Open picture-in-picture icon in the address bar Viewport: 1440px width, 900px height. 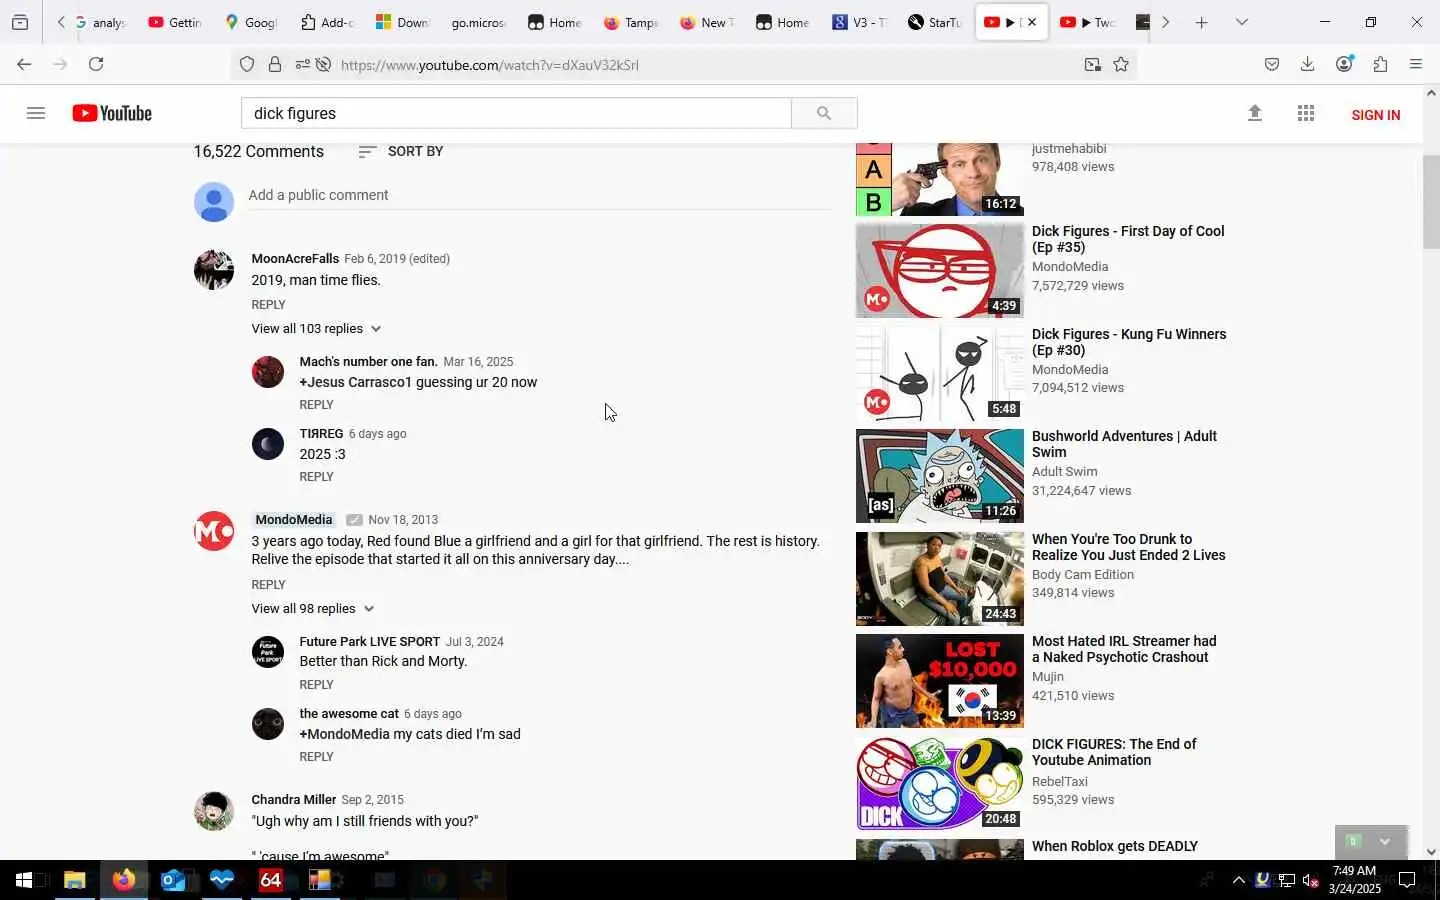coord(1092,65)
